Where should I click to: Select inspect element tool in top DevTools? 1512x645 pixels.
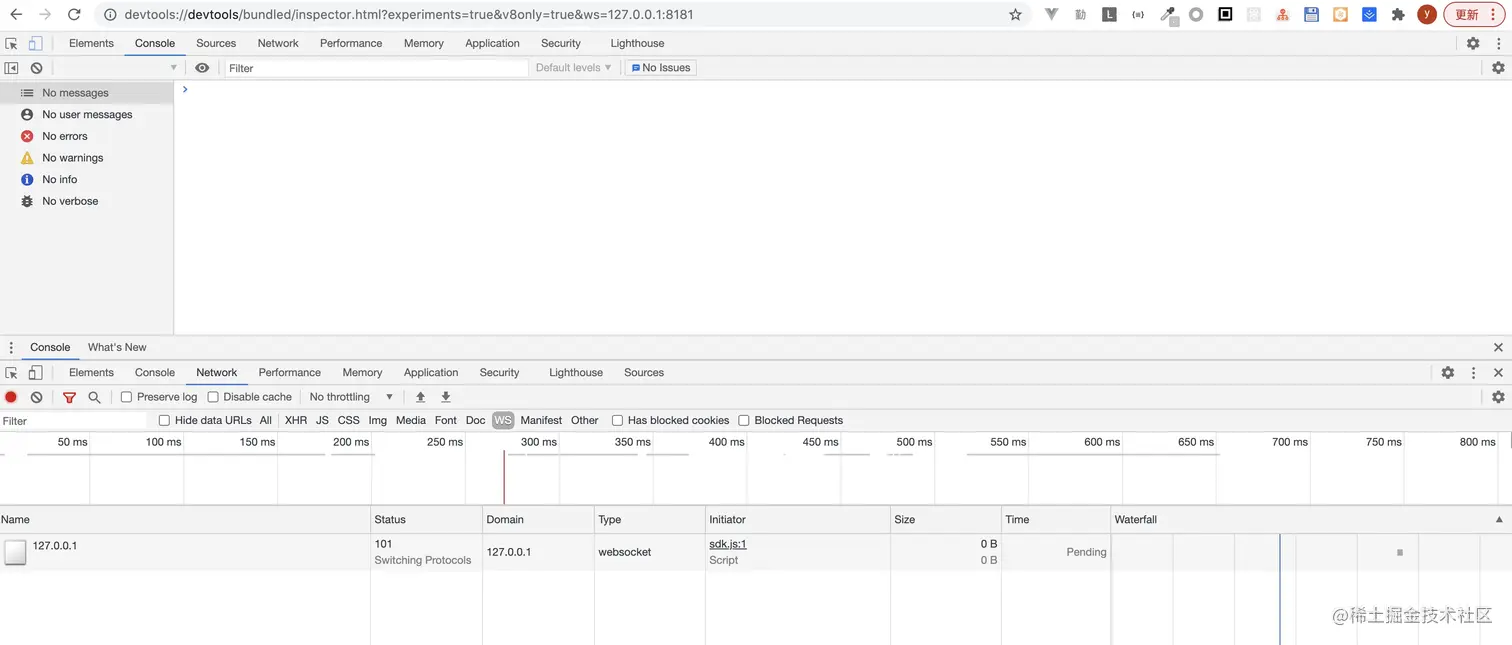tap(12, 43)
